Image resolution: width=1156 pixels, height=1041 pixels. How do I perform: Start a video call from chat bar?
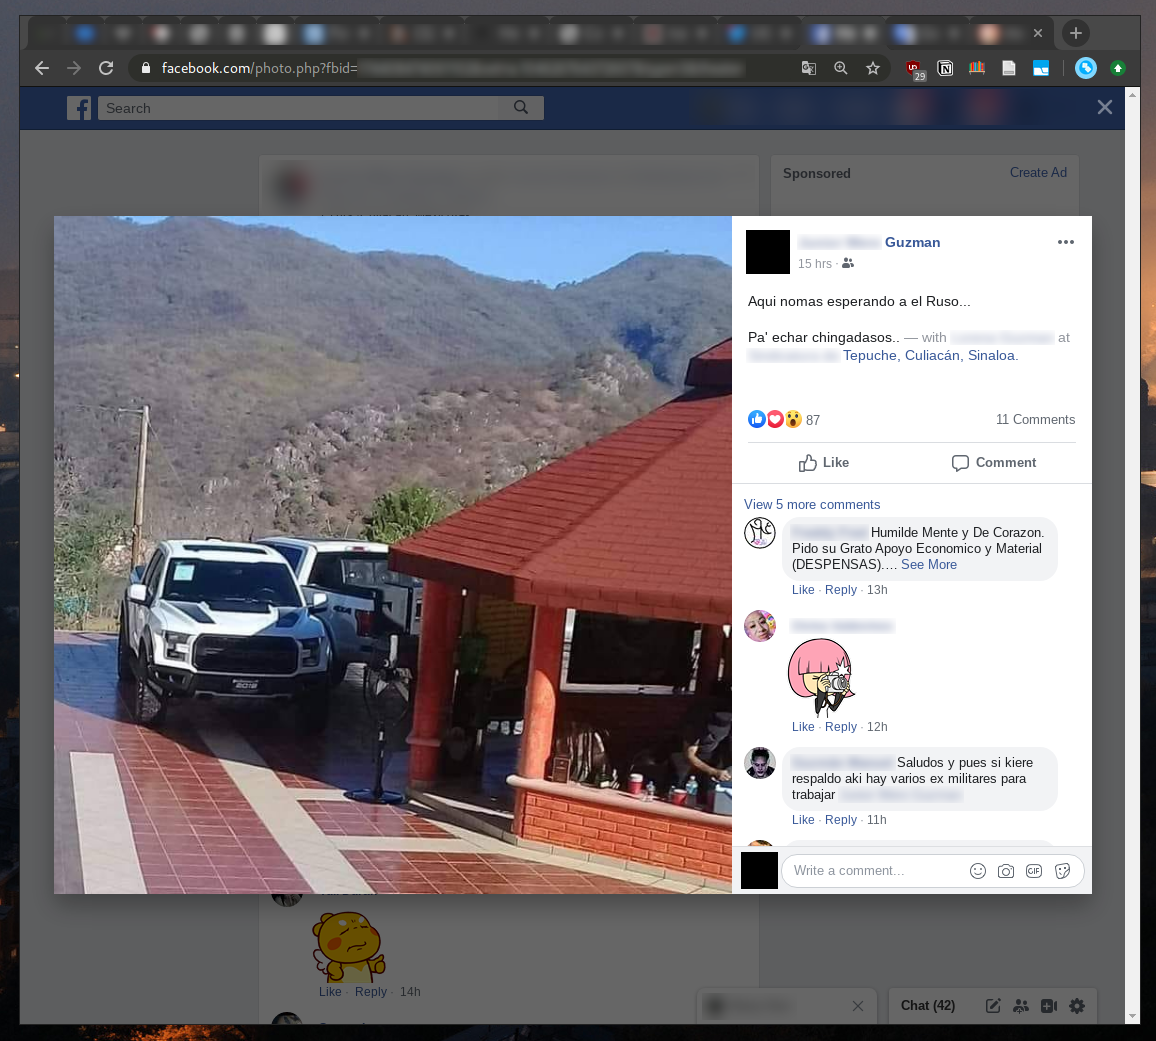click(x=1049, y=1006)
